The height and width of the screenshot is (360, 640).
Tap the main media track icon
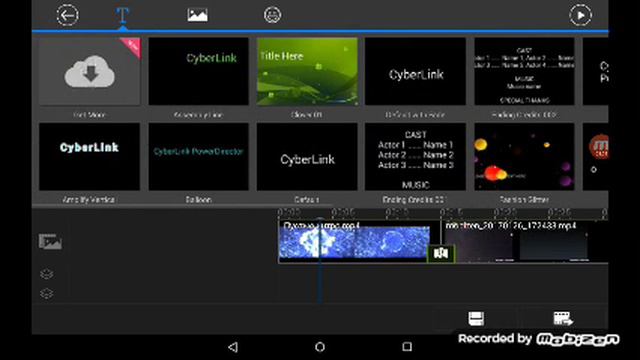tap(50, 242)
